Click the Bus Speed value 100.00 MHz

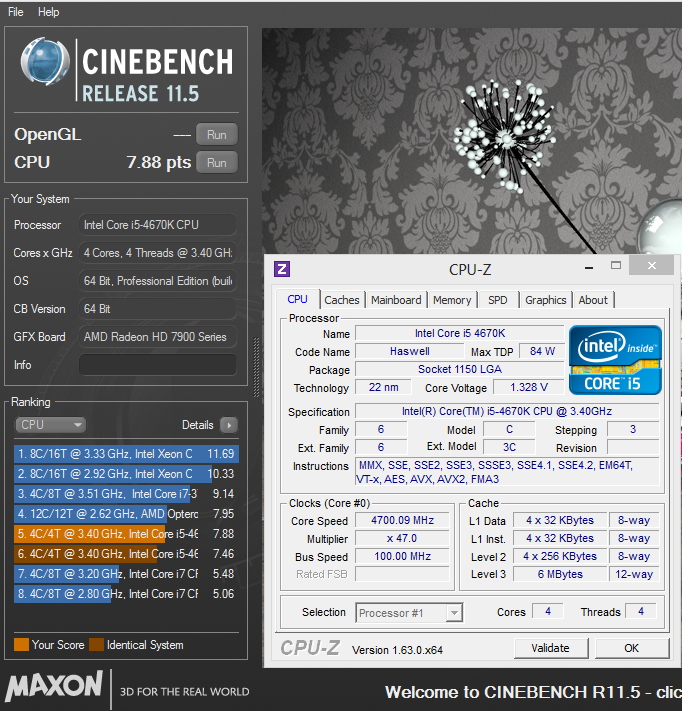(x=403, y=556)
